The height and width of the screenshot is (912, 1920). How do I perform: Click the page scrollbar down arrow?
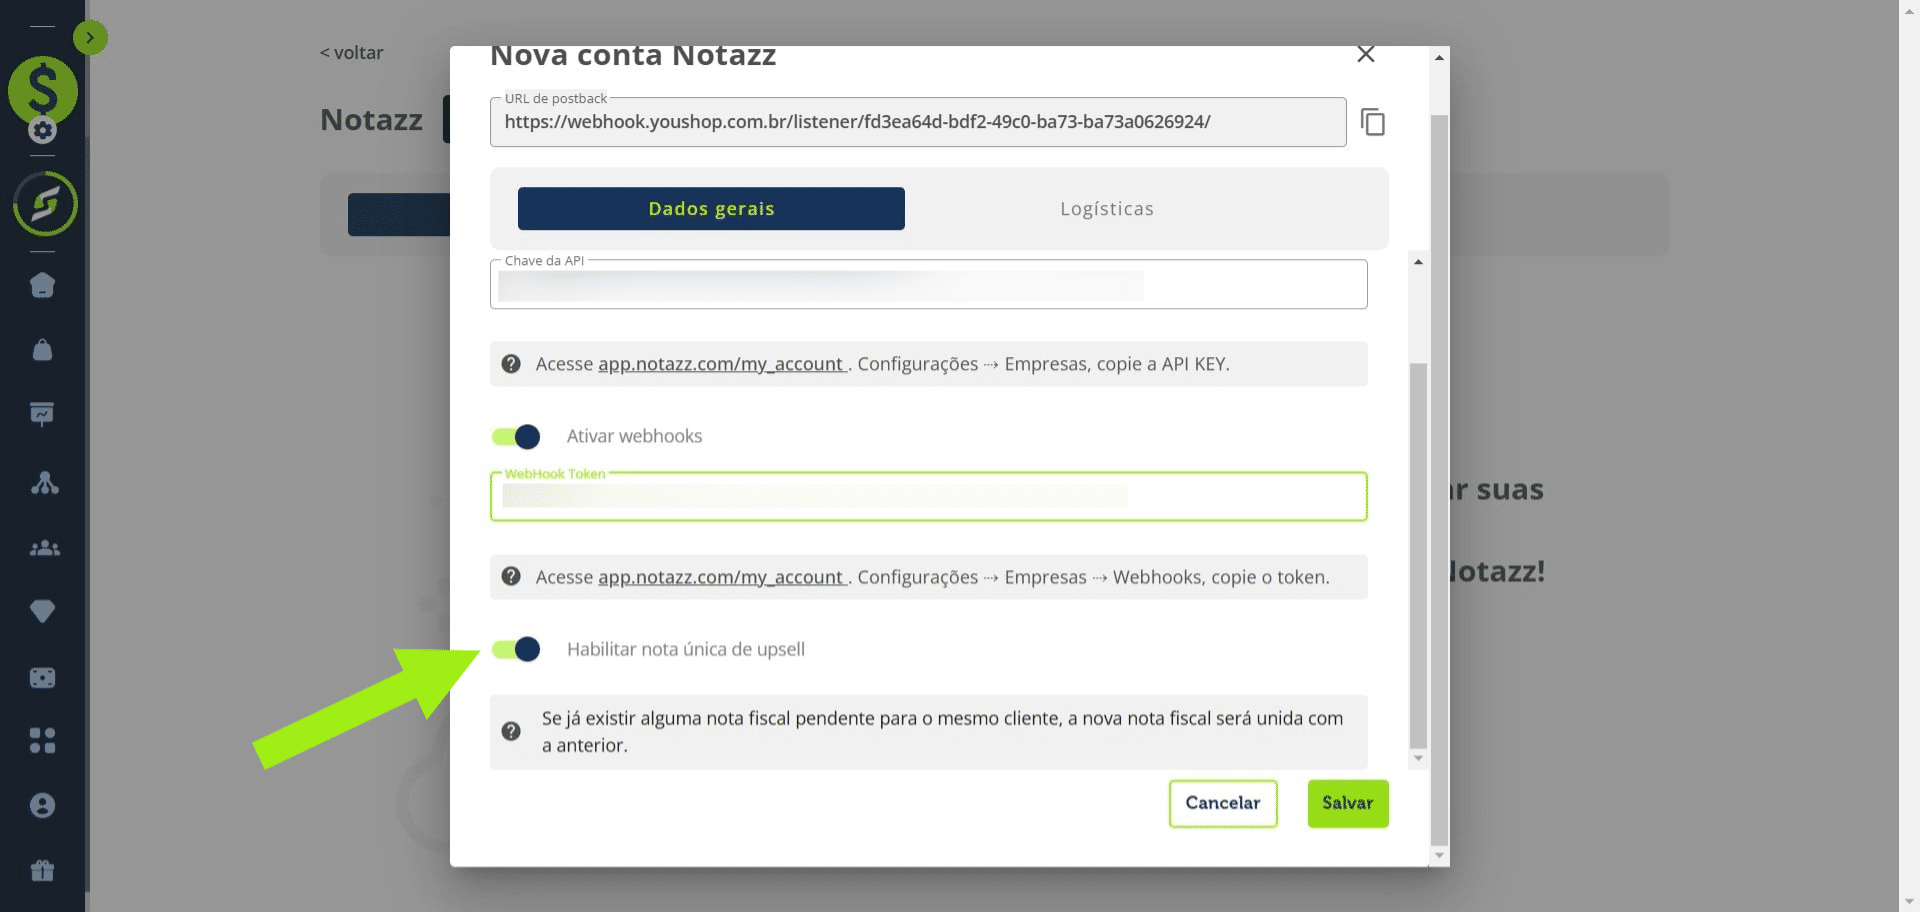[1910, 902]
